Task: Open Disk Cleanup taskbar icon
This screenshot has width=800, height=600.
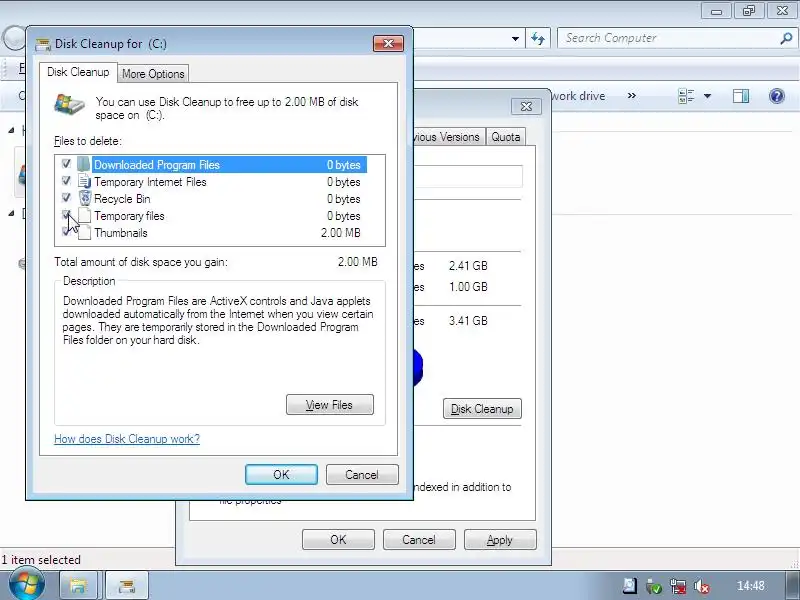Action: click(127, 585)
